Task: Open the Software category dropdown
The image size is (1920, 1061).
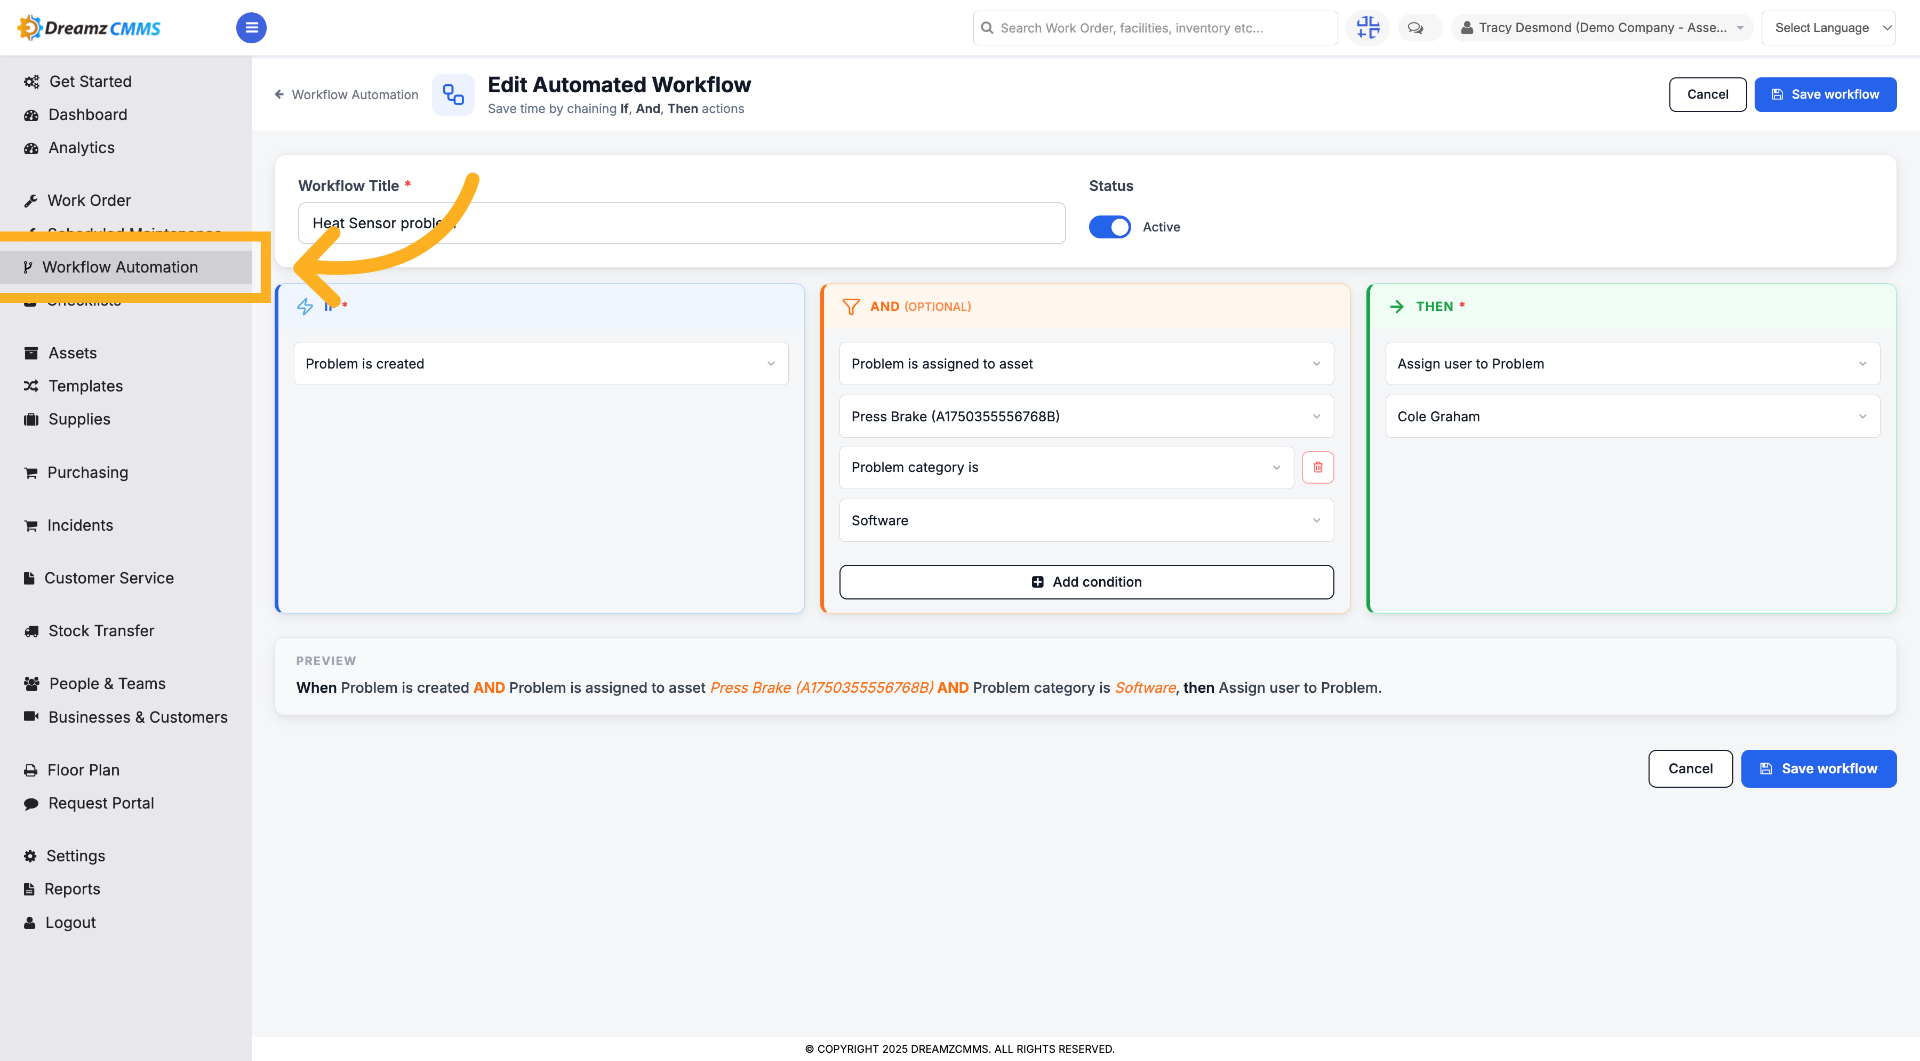Action: coord(1087,520)
